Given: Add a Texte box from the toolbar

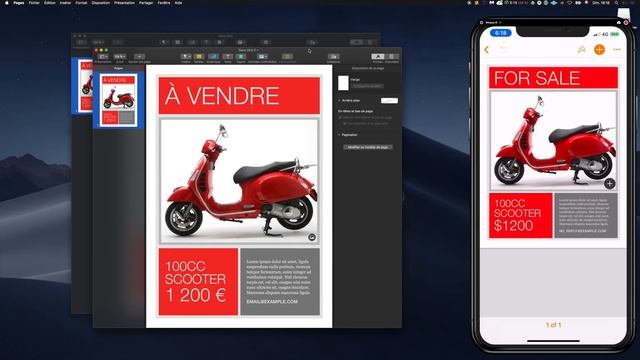Looking at the screenshot, I should tap(228, 57).
